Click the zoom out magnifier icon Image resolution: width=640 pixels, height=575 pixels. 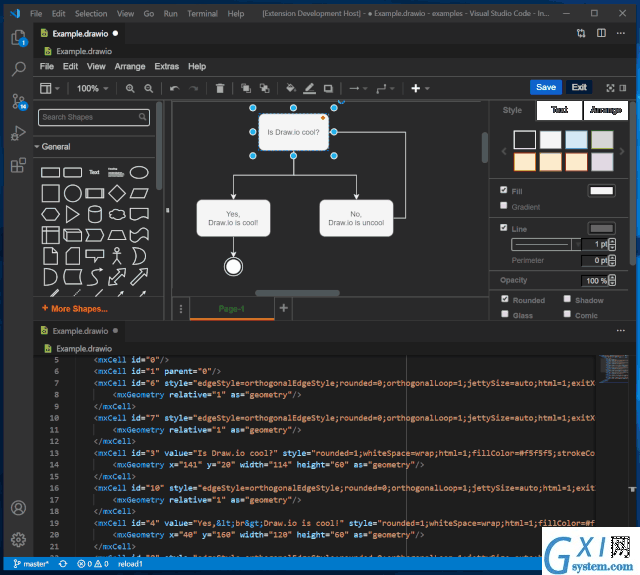click(x=149, y=88)
